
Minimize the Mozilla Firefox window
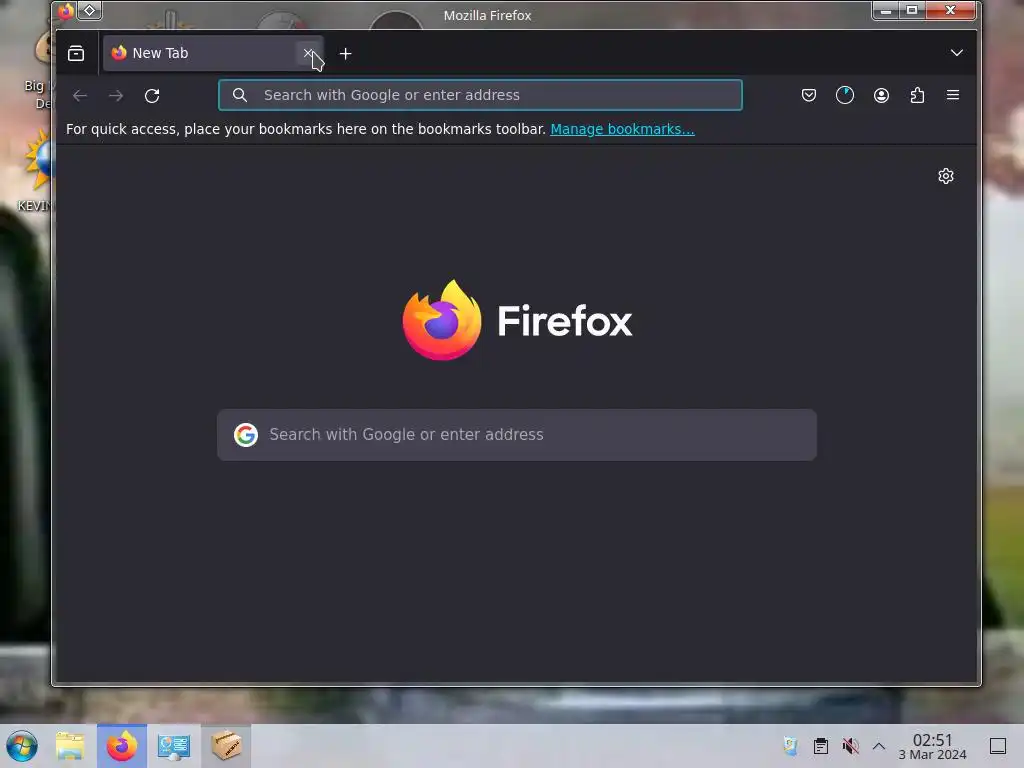click(886, 10)
